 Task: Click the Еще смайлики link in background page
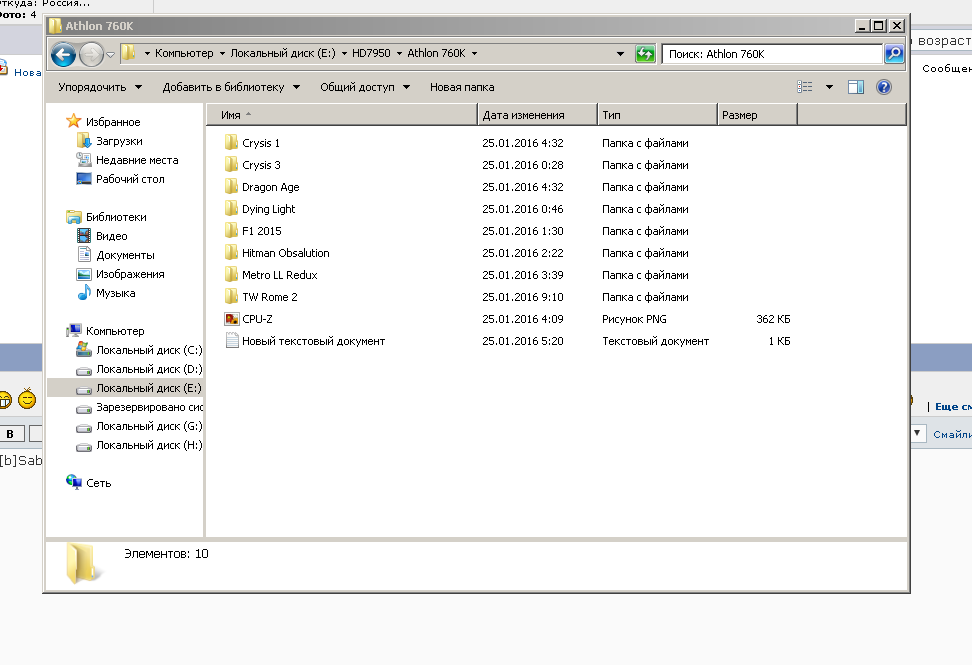953,407
